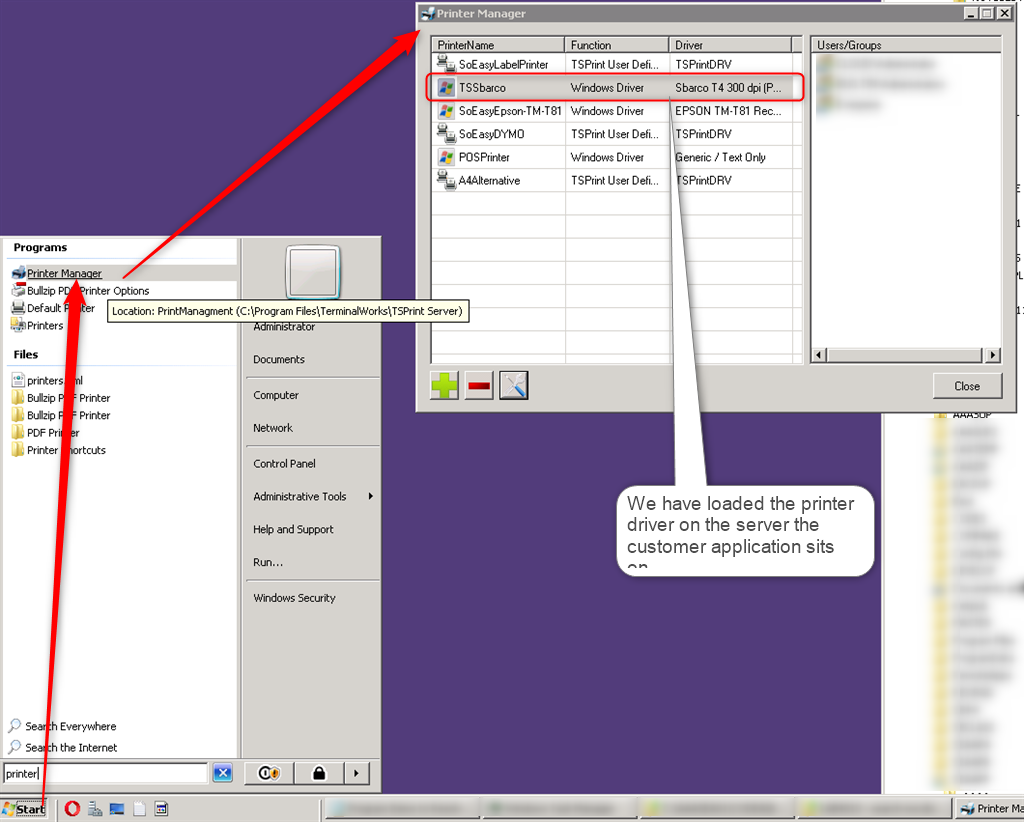Click the PDF Printer folder icon
The height and width of the screenshot is (822, 1024).
click(x=18, y=432)
